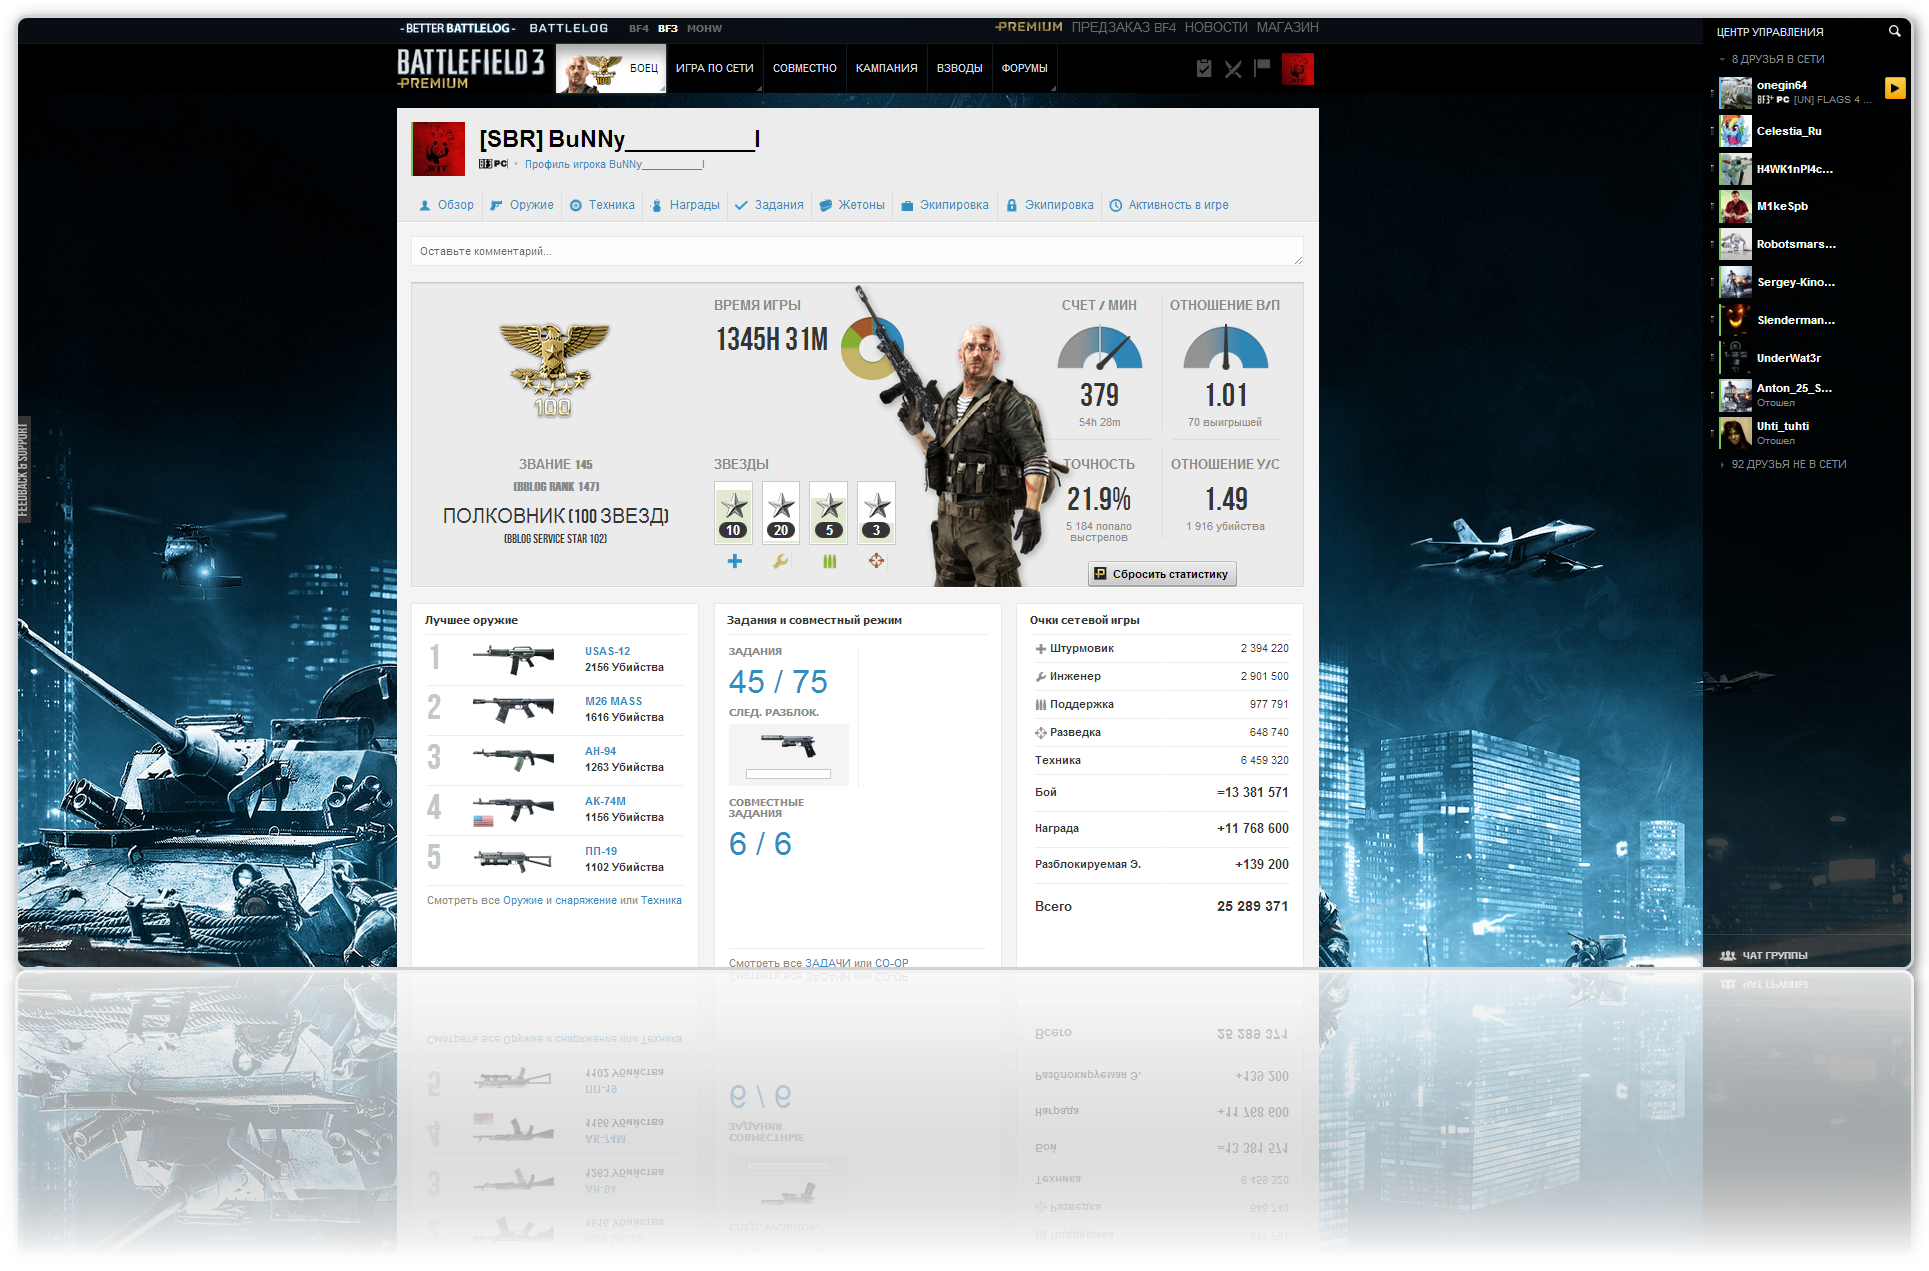Join onegin64's game via yellow play button
1929x1271 pixels.
point(1895,88)
